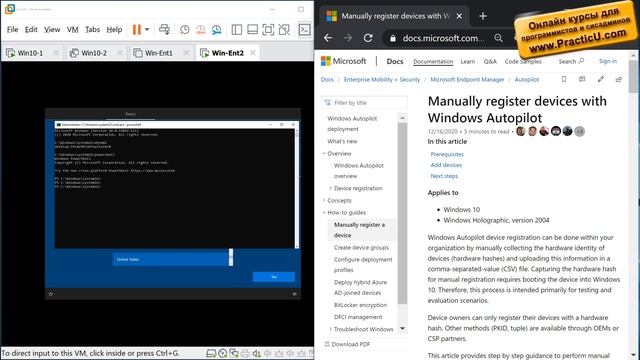The image size is (640, 360).
Task: Click the hard disk status icon in VMware status bar
Action: coord(211,353)
